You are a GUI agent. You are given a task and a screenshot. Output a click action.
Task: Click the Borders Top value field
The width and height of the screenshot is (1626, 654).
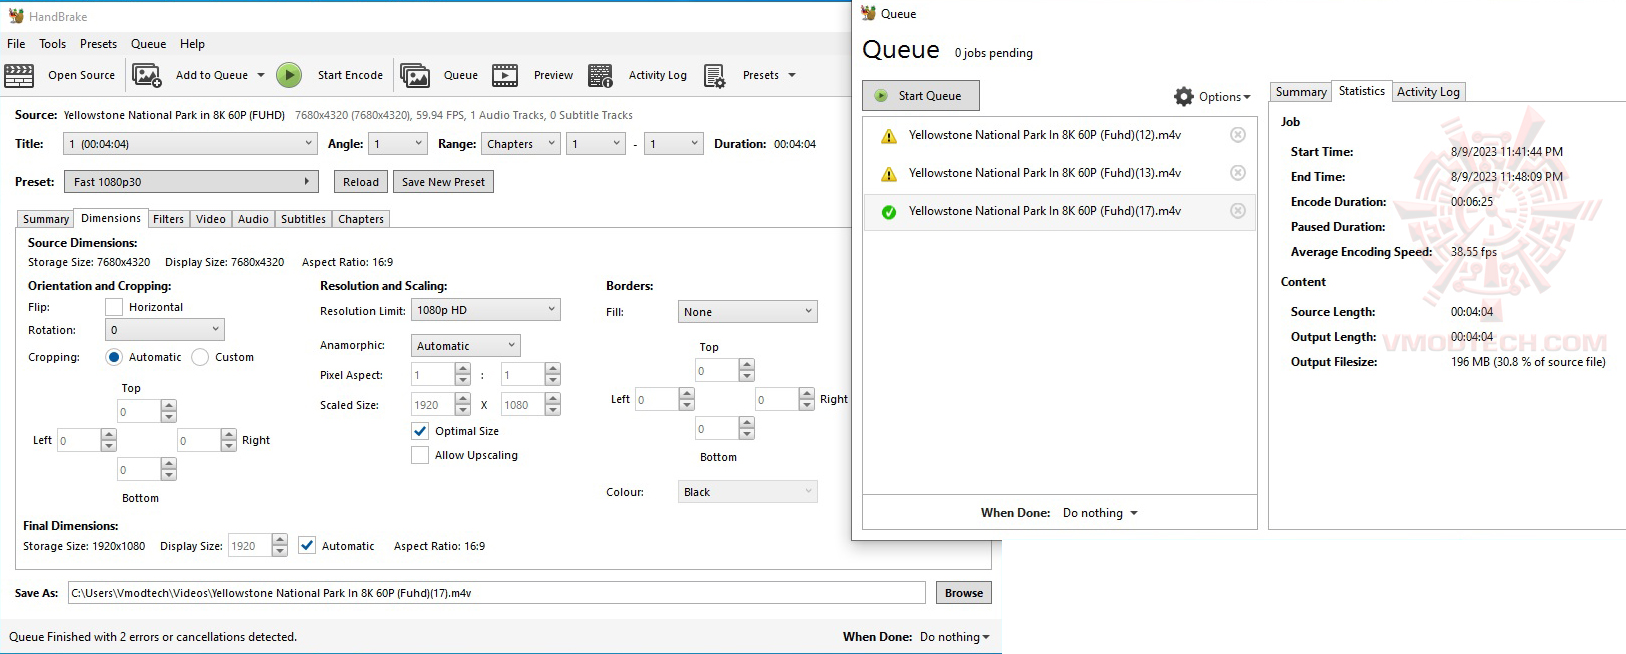717,371
